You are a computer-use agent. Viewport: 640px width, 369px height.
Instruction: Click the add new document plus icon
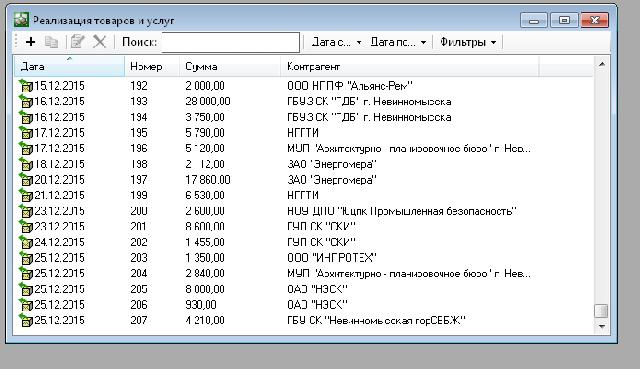pyautogui.click(x=31, y=42)
